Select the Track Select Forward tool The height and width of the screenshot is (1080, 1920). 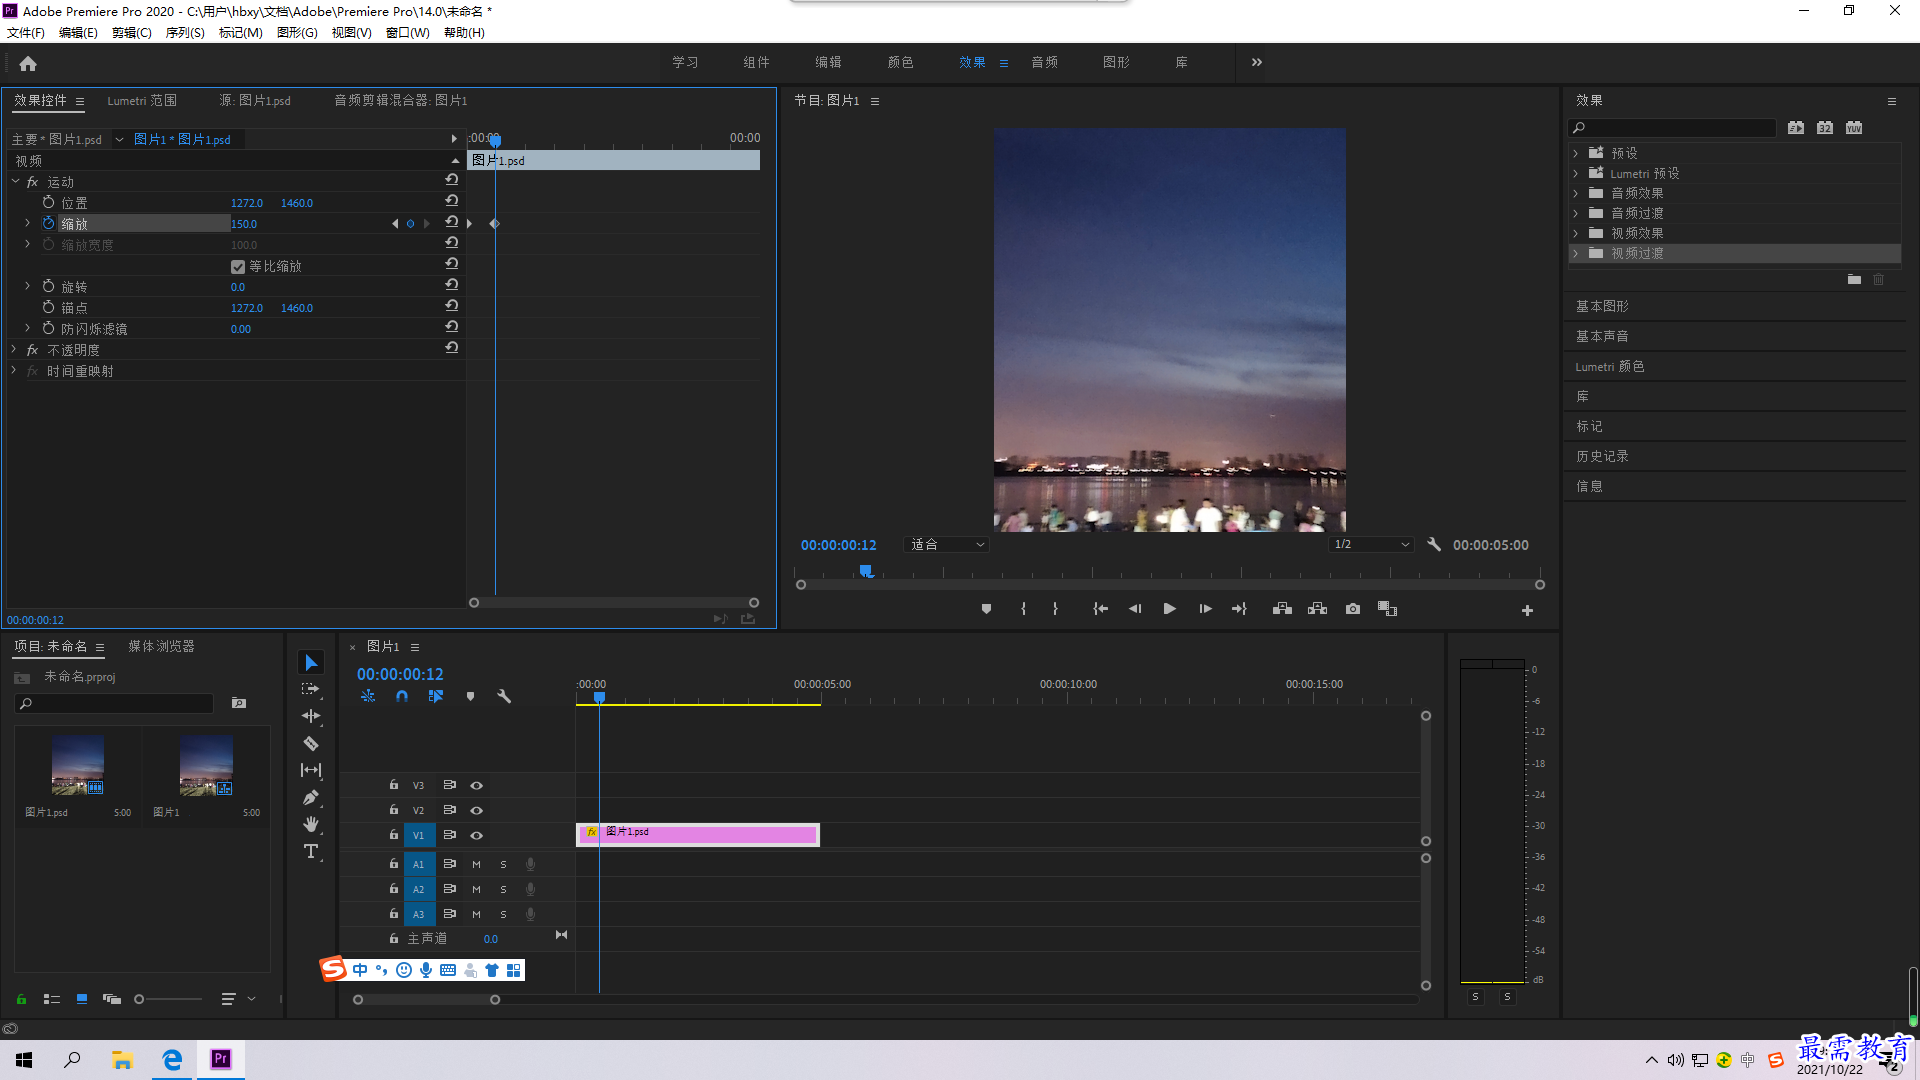[311, 689]
